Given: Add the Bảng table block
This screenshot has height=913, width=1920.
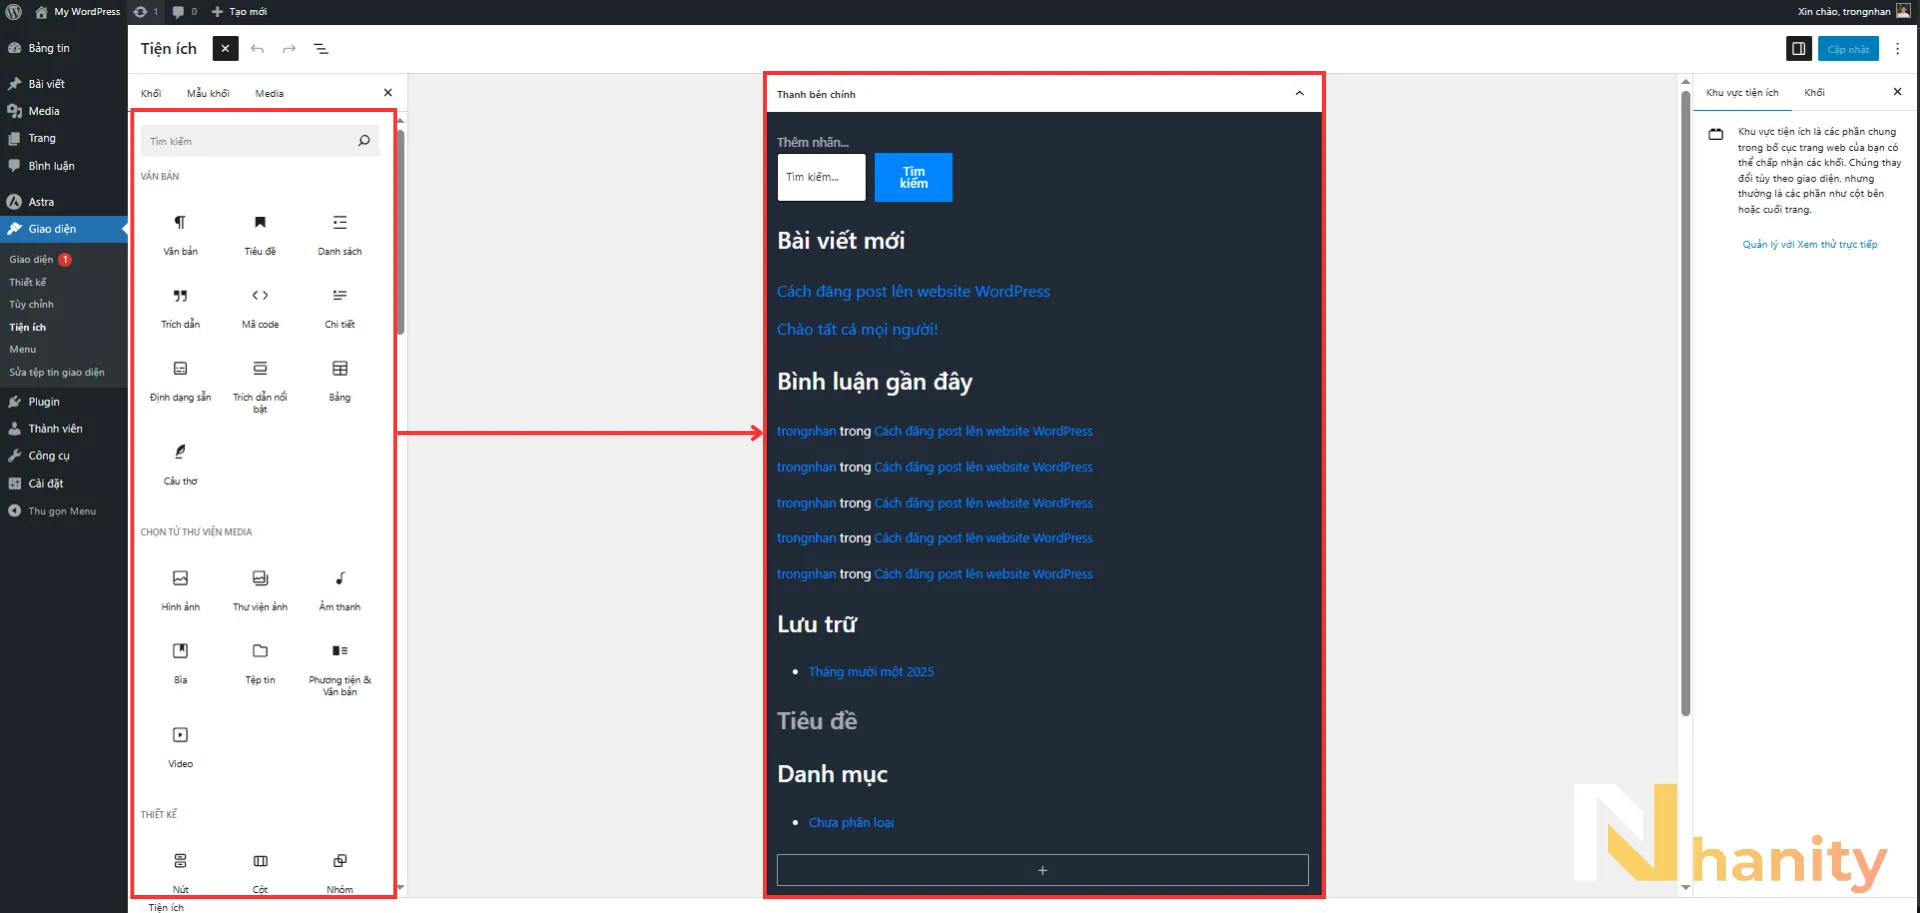Looking at the screenshot, I should [x=340, y=381].
